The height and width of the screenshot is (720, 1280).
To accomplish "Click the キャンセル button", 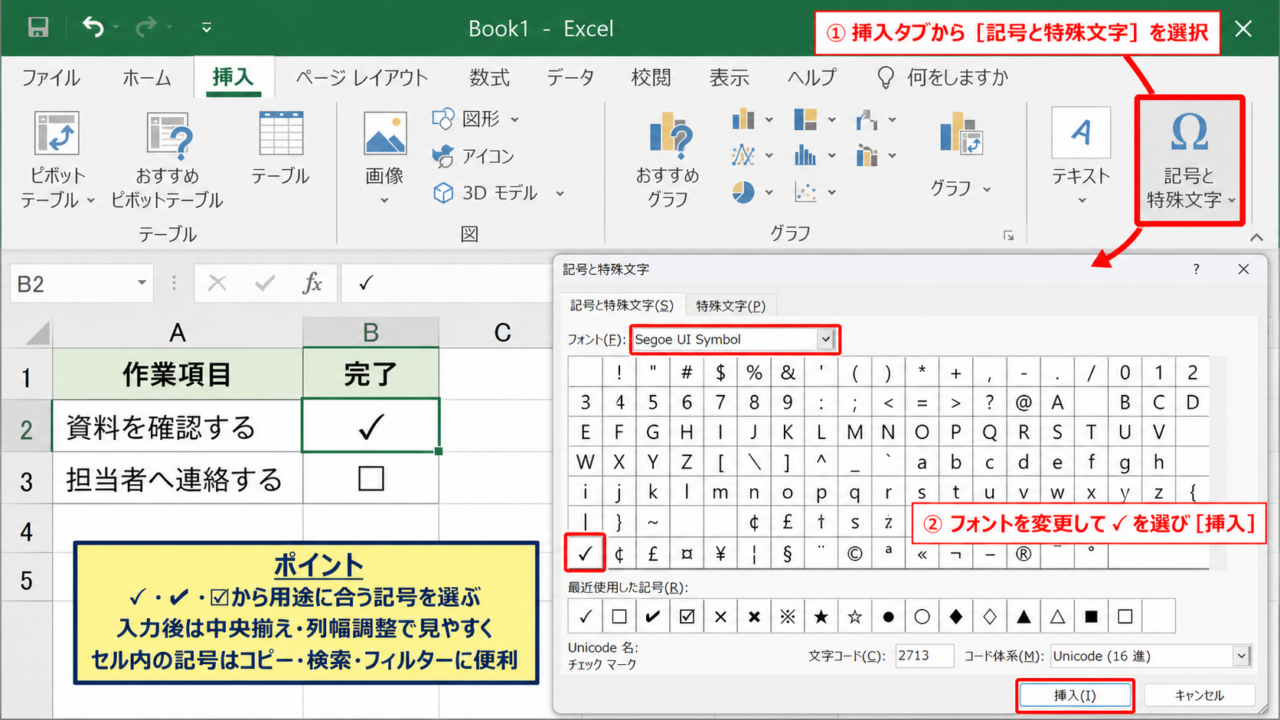I will click(x=1199, y=695).
